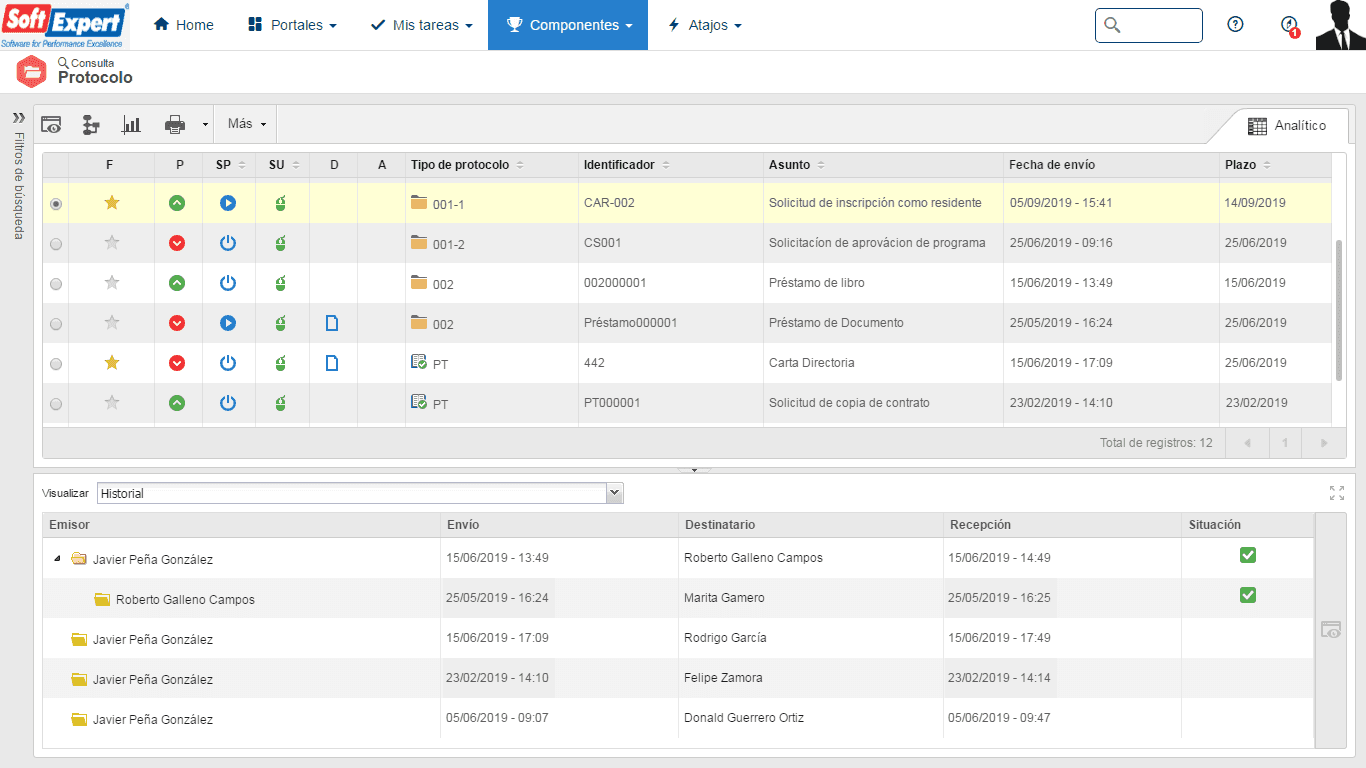This screenshot has height=768, width=1366.
Task: Click the green check for Roberto Galleno Campos recipient
Action: point(1247,556)
